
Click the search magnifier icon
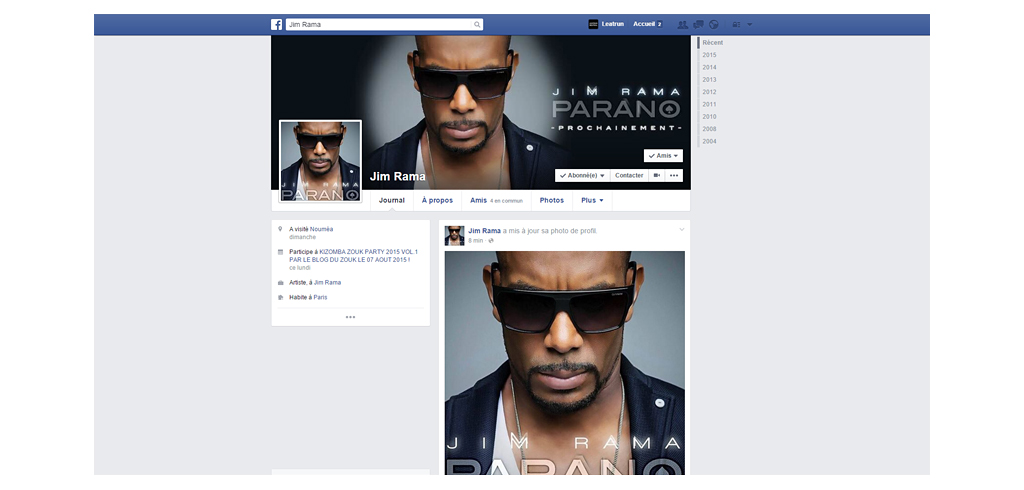pos(477,24)
